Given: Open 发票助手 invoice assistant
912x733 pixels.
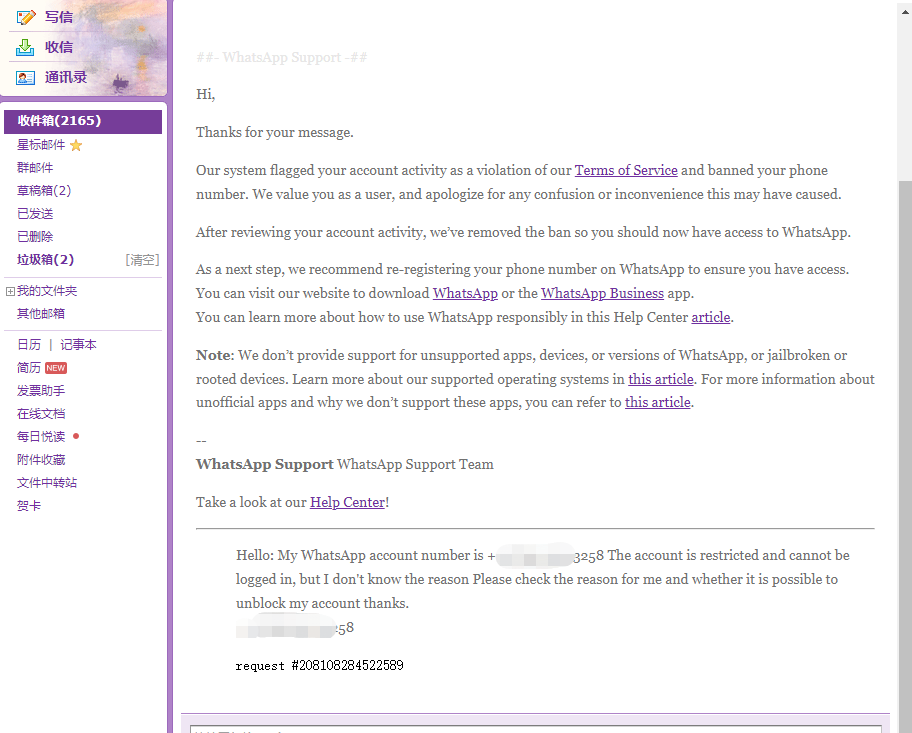Looking at the screenshot, I should pyautogui.click(x=41, y=390).
